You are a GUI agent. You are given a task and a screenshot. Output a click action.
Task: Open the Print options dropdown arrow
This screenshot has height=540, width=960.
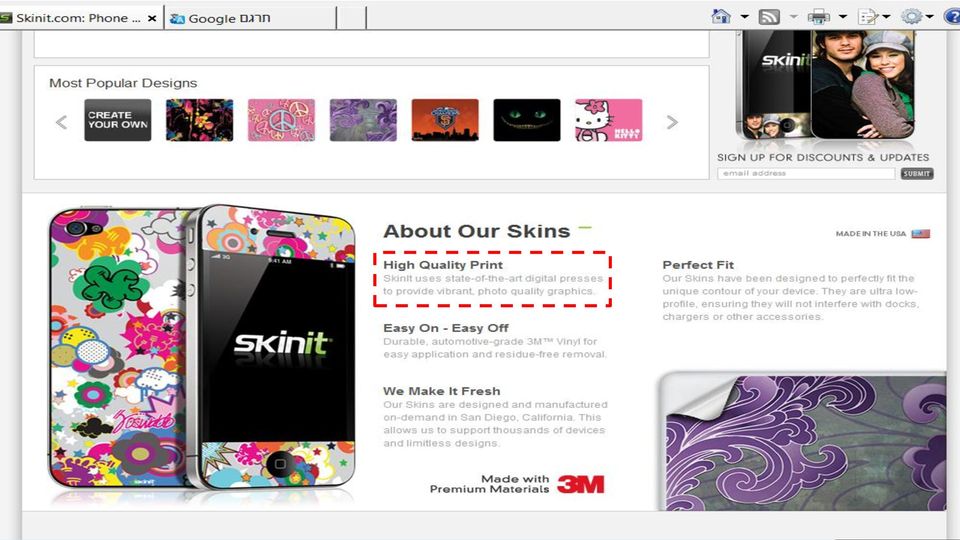[x=842, y=17]
